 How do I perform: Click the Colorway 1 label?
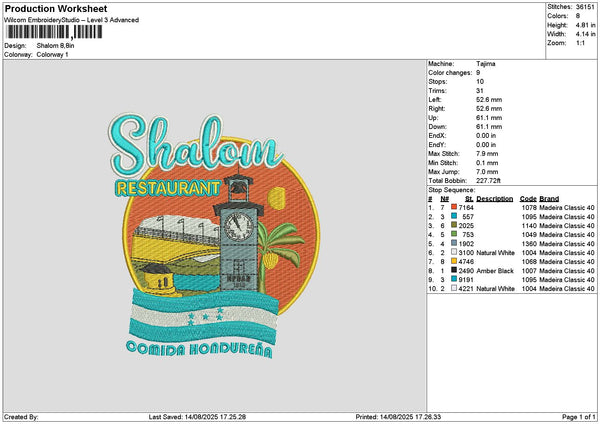(x=53, y=54)
